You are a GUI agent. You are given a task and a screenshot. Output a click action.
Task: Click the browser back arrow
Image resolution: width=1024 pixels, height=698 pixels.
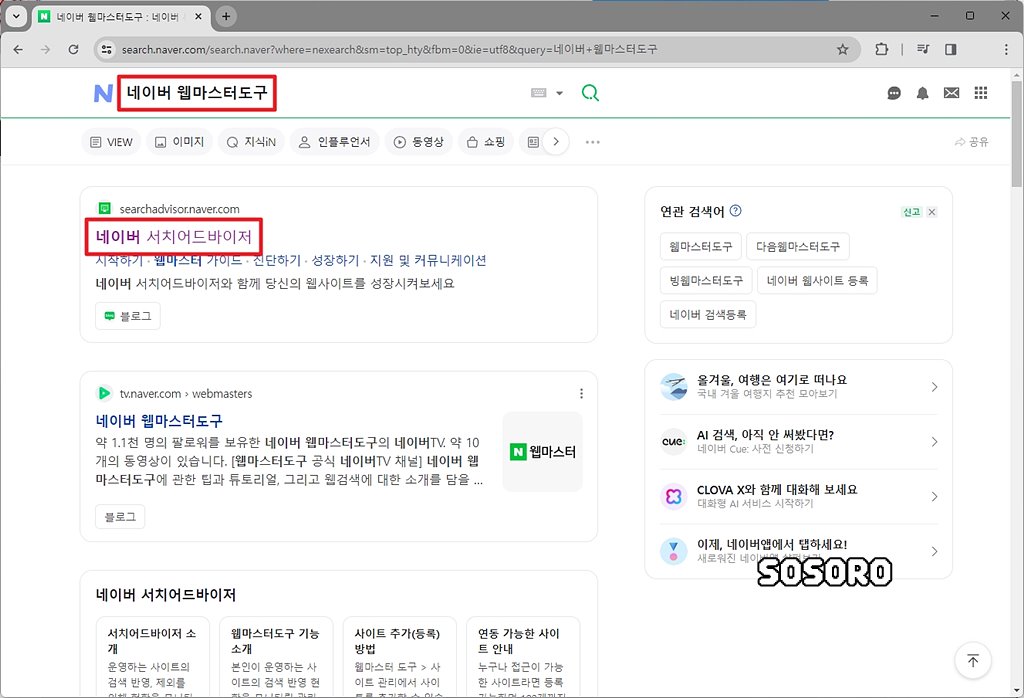click(x=18, y=50)
